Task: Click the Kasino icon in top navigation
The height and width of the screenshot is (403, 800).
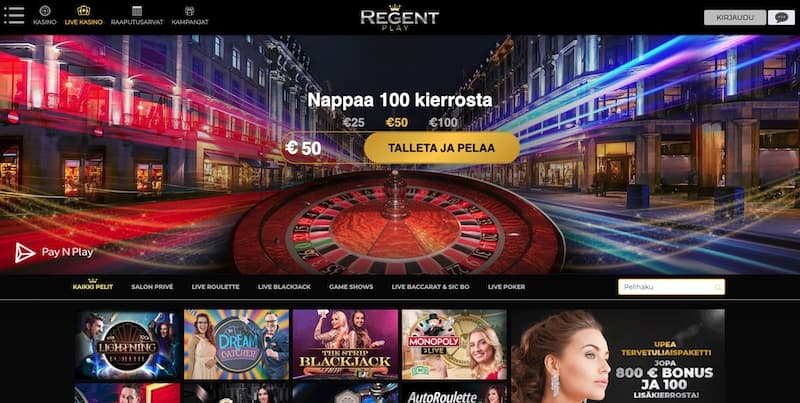Action: click(45, 10)
